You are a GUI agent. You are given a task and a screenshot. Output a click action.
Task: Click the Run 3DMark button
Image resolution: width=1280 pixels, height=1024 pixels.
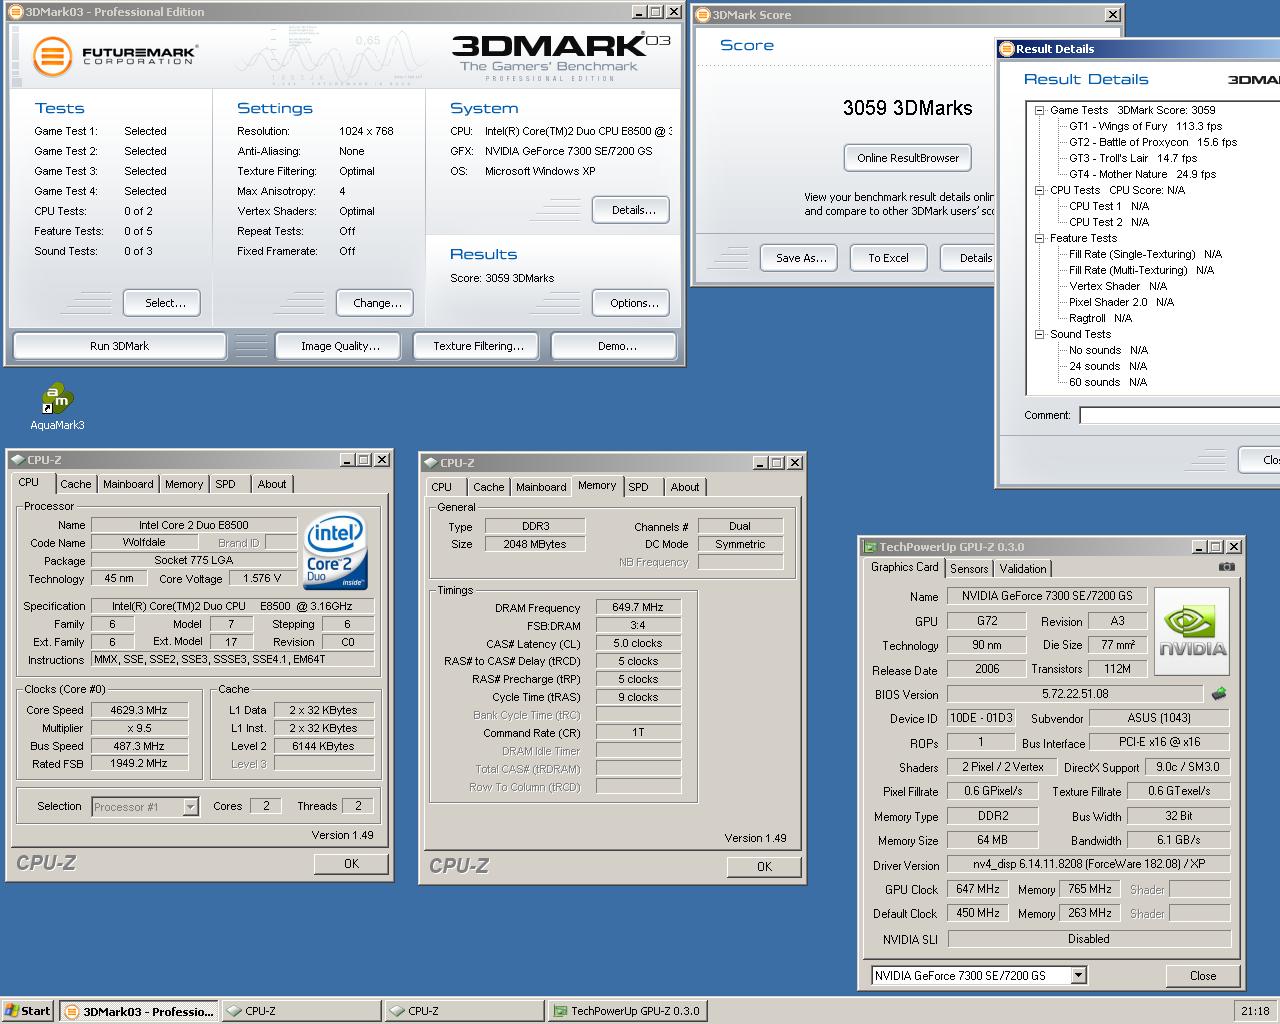pyautogui.click(x=119, y=346)
